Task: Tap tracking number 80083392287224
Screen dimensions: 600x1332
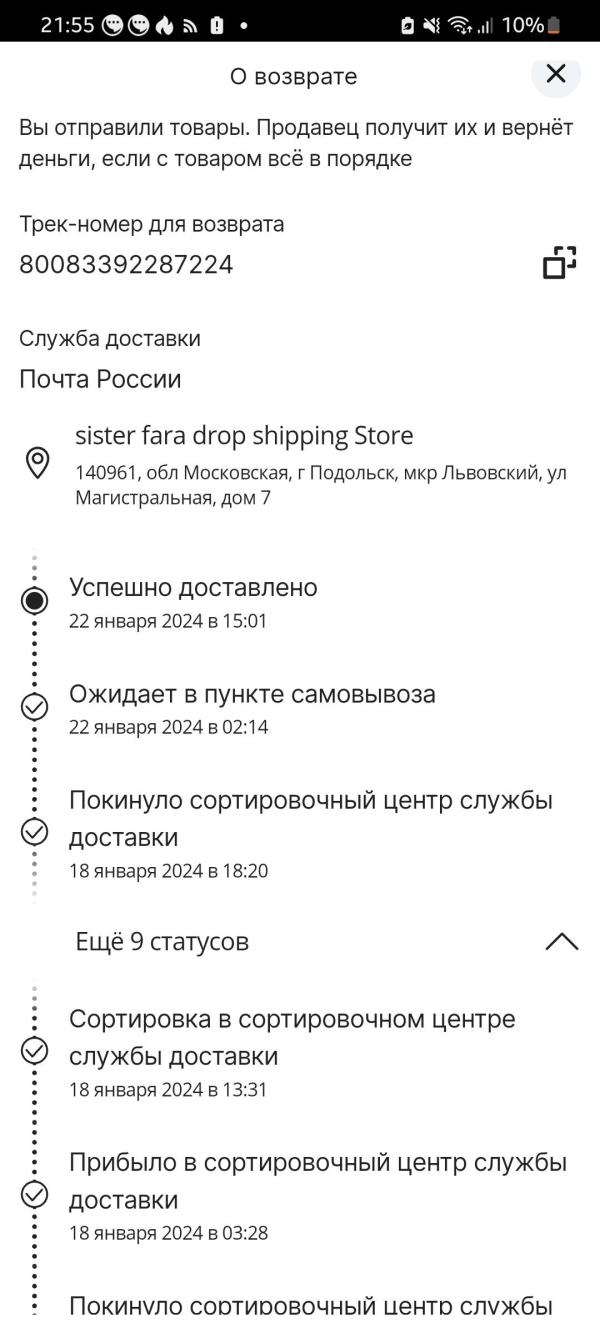Action: tap(126, 265)
